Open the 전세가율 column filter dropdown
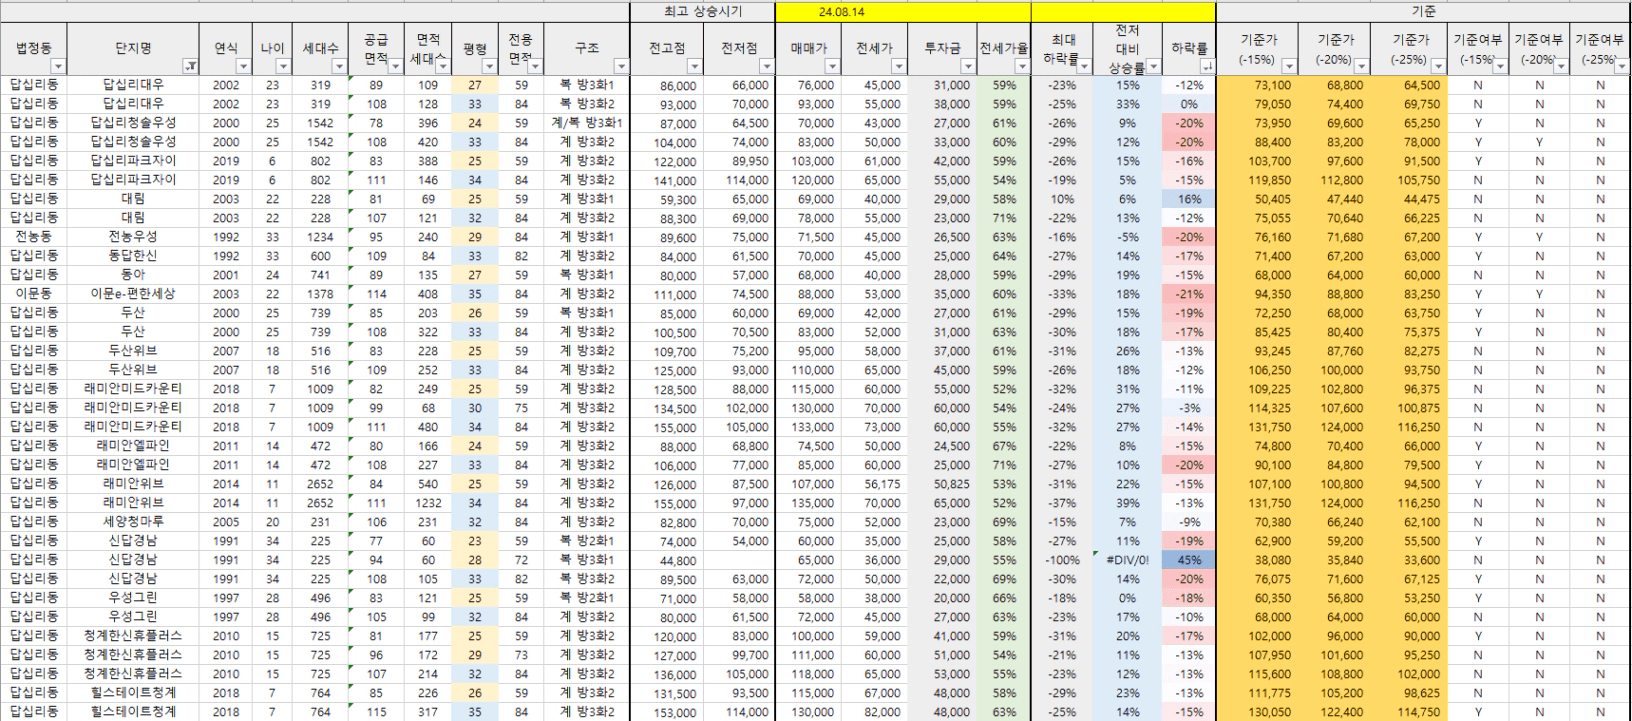The width and height of the screenshot is (1632, 721). point(1022,67)
